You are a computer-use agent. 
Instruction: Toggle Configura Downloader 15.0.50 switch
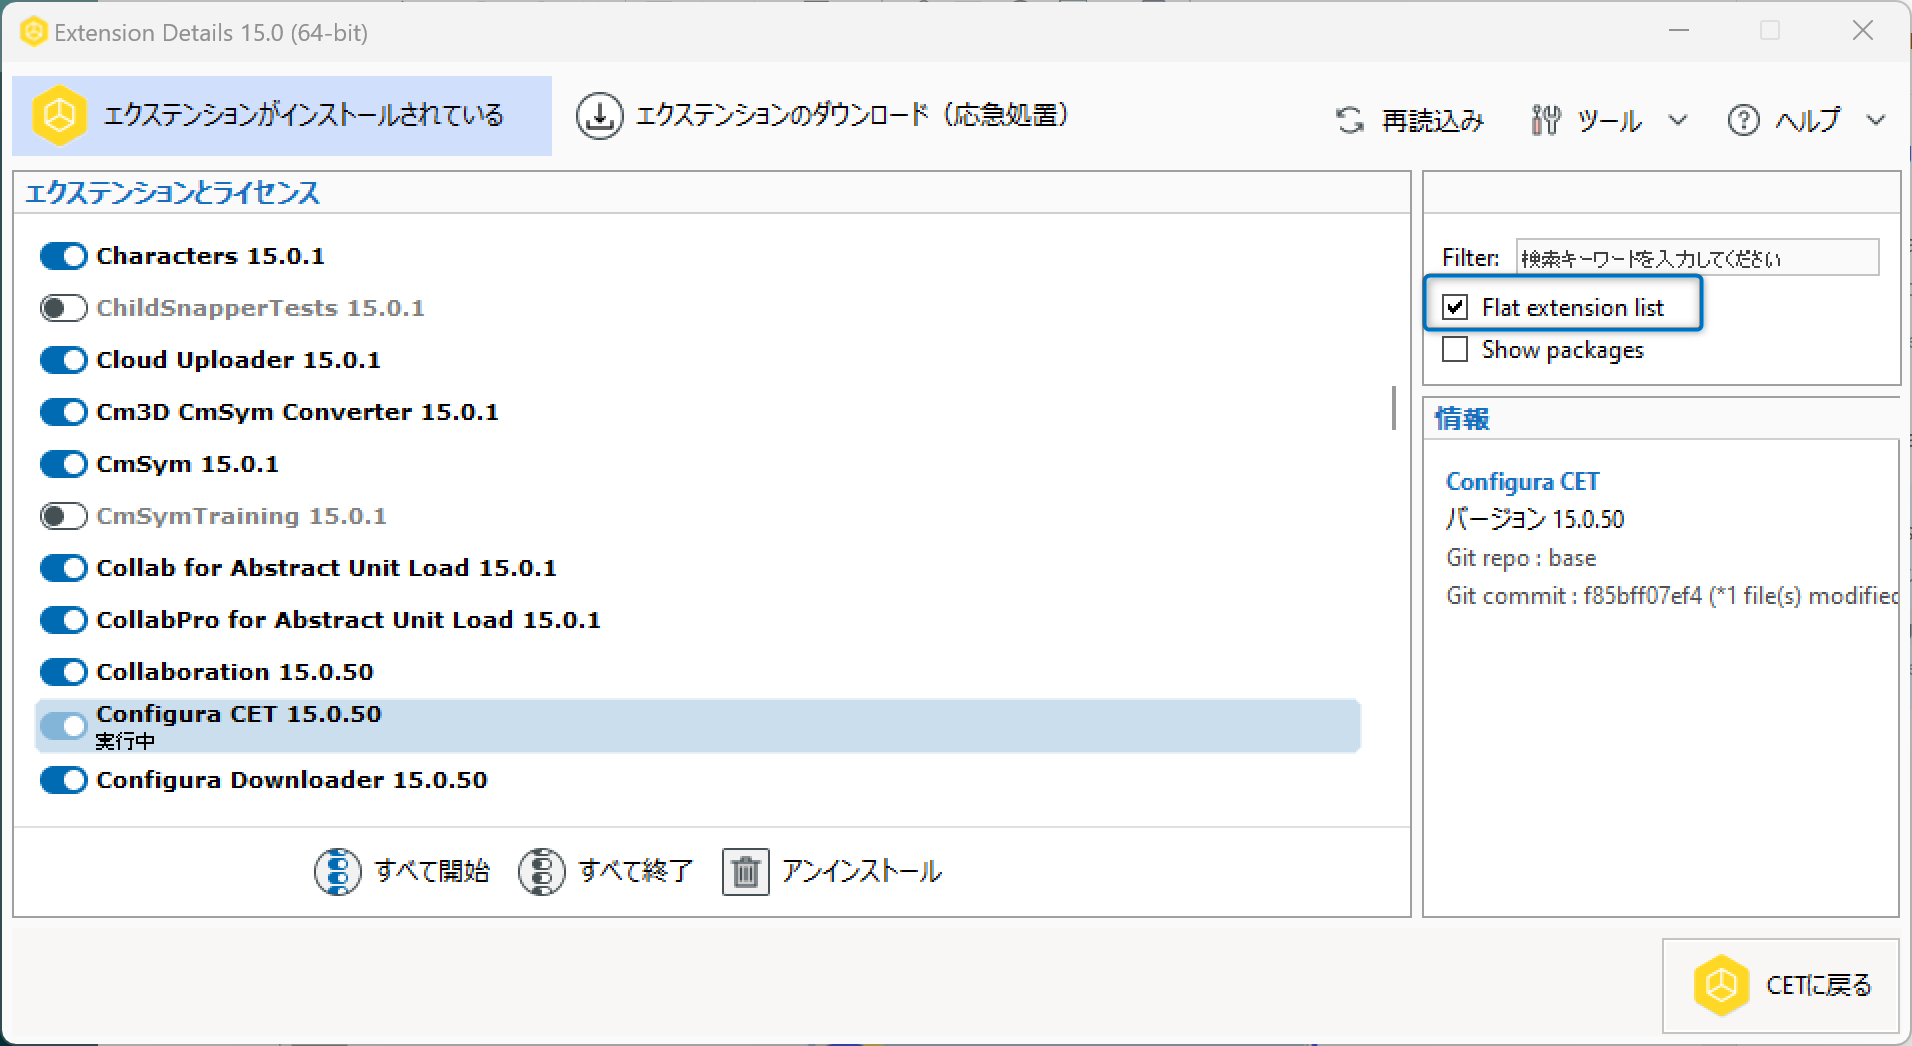pos(64,780)
